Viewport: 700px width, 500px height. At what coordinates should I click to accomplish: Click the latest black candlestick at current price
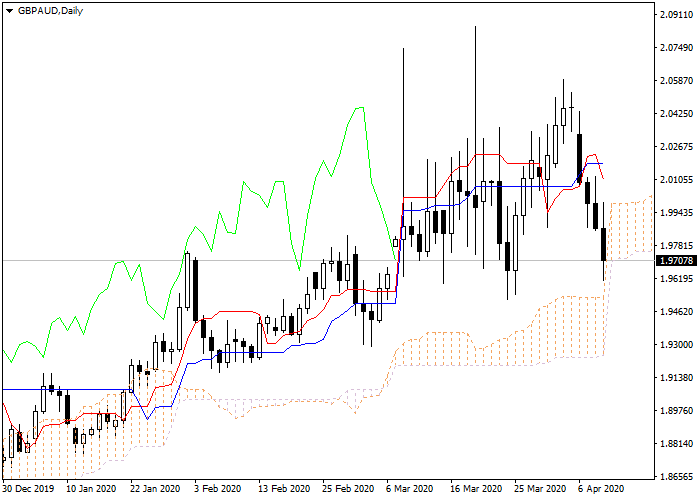tap(604, 244)
